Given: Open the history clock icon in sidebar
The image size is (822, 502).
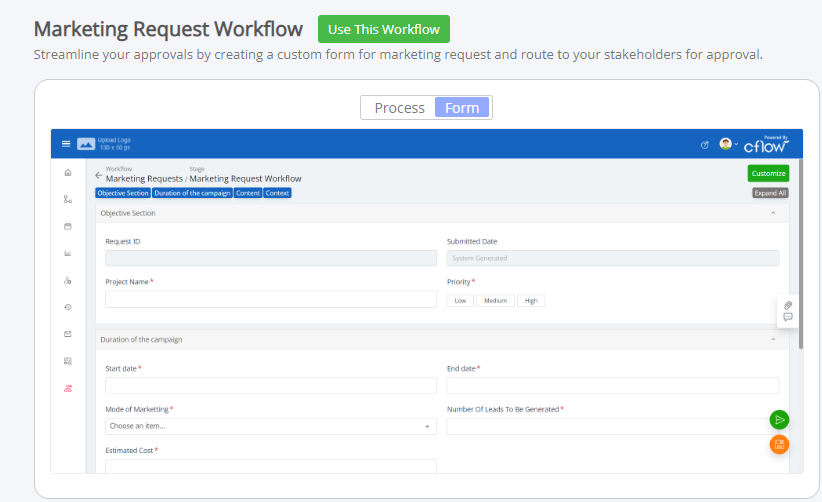Looking at the screenshot, I should (68, 307).
